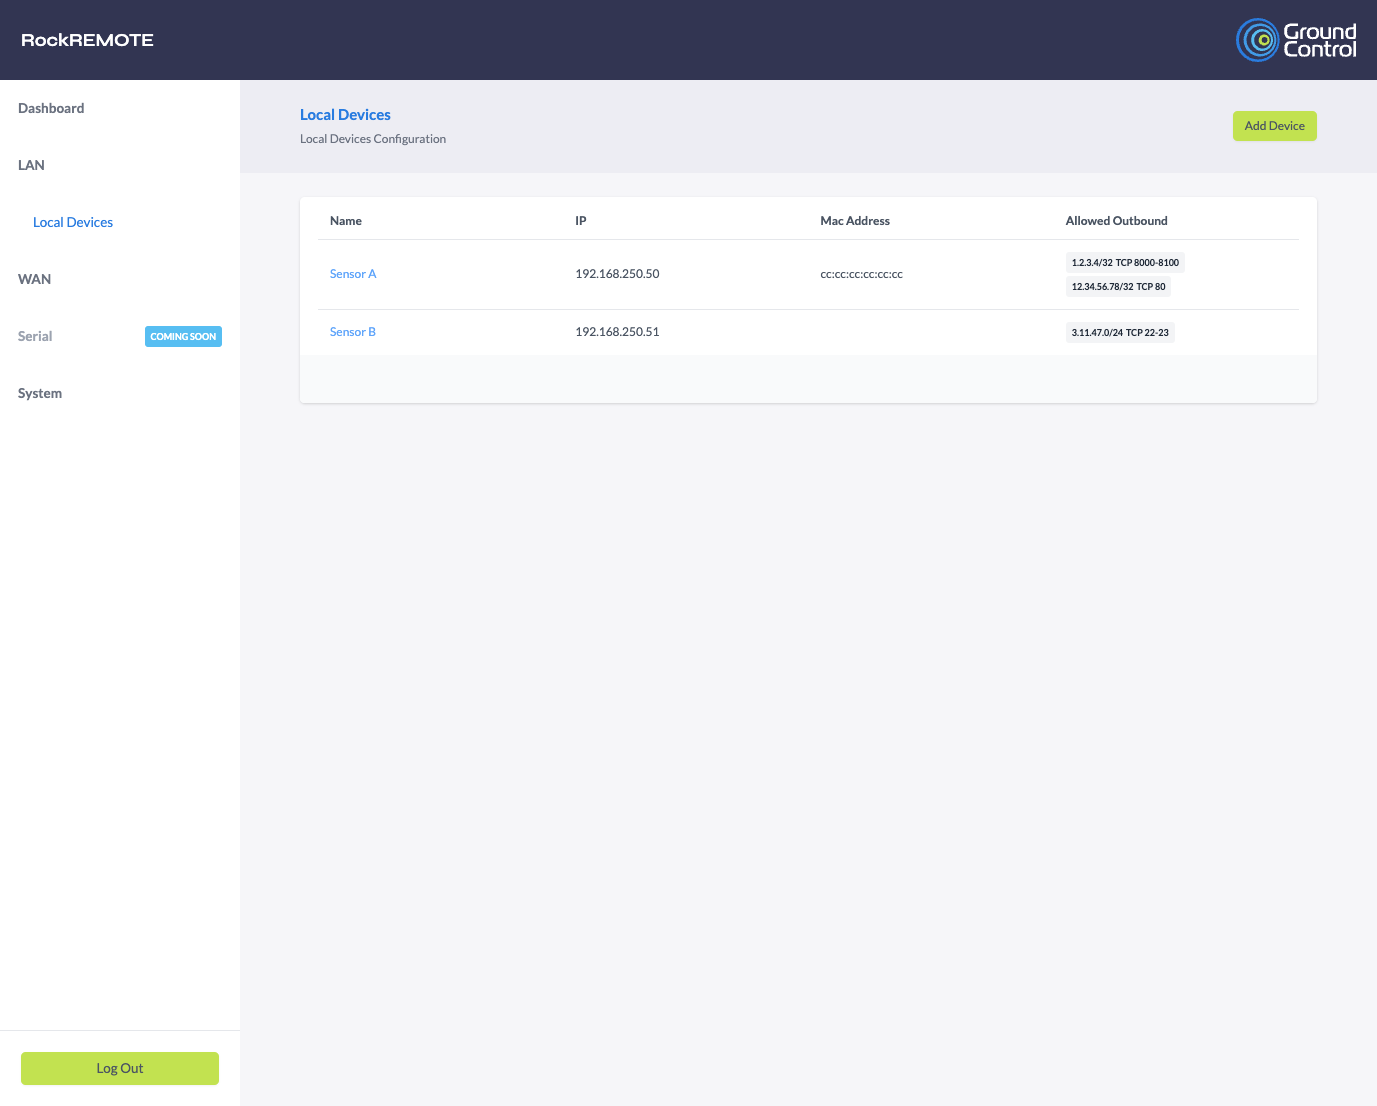Click the RockREMOTE brand title
This screenshot has height=1106, width=1377.
(87, 40)
